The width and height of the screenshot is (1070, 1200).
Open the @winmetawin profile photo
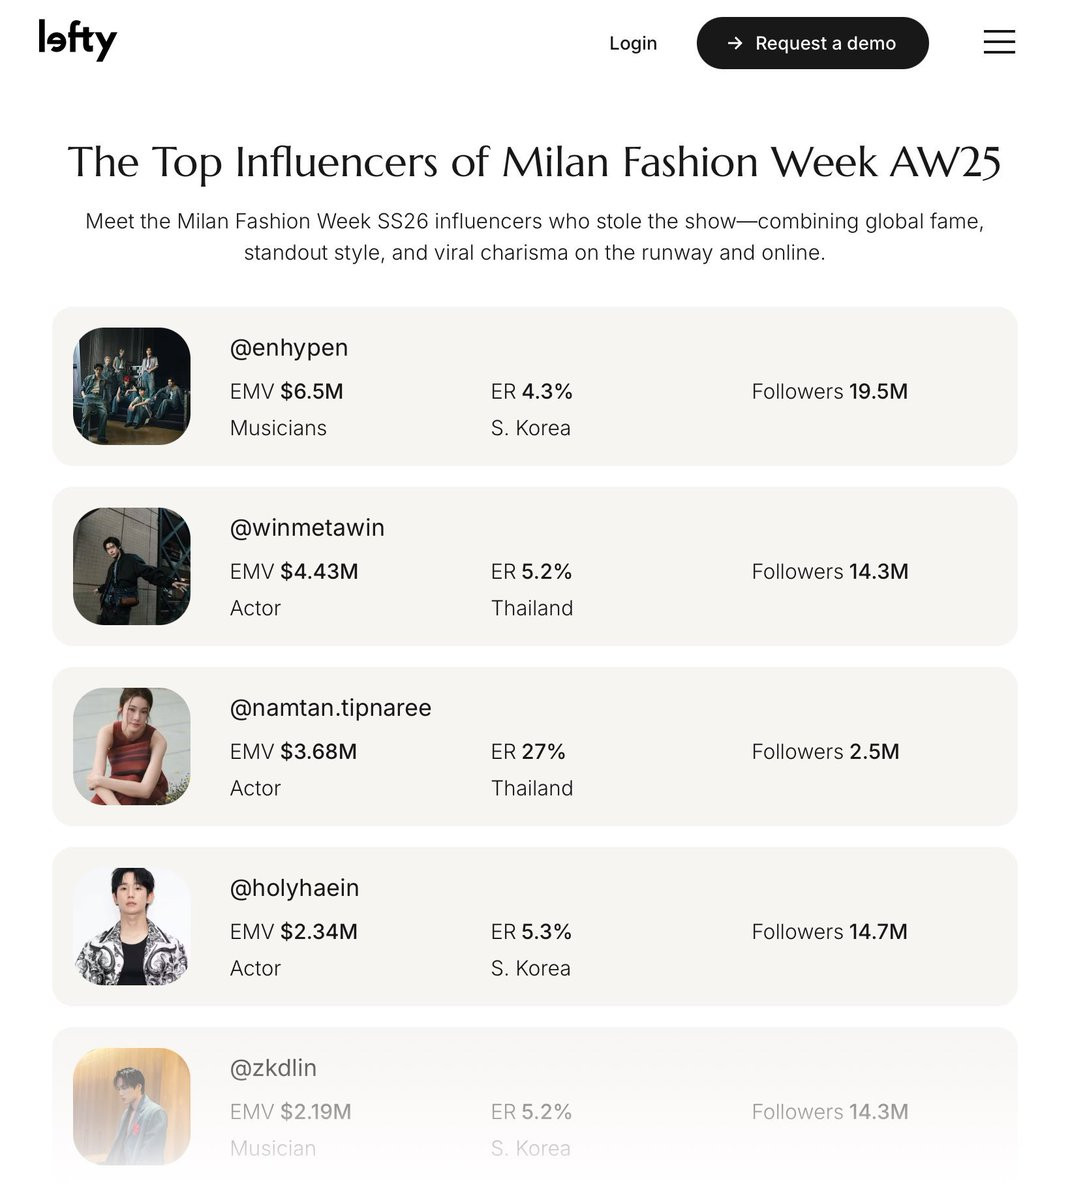(x=132, y=566)
